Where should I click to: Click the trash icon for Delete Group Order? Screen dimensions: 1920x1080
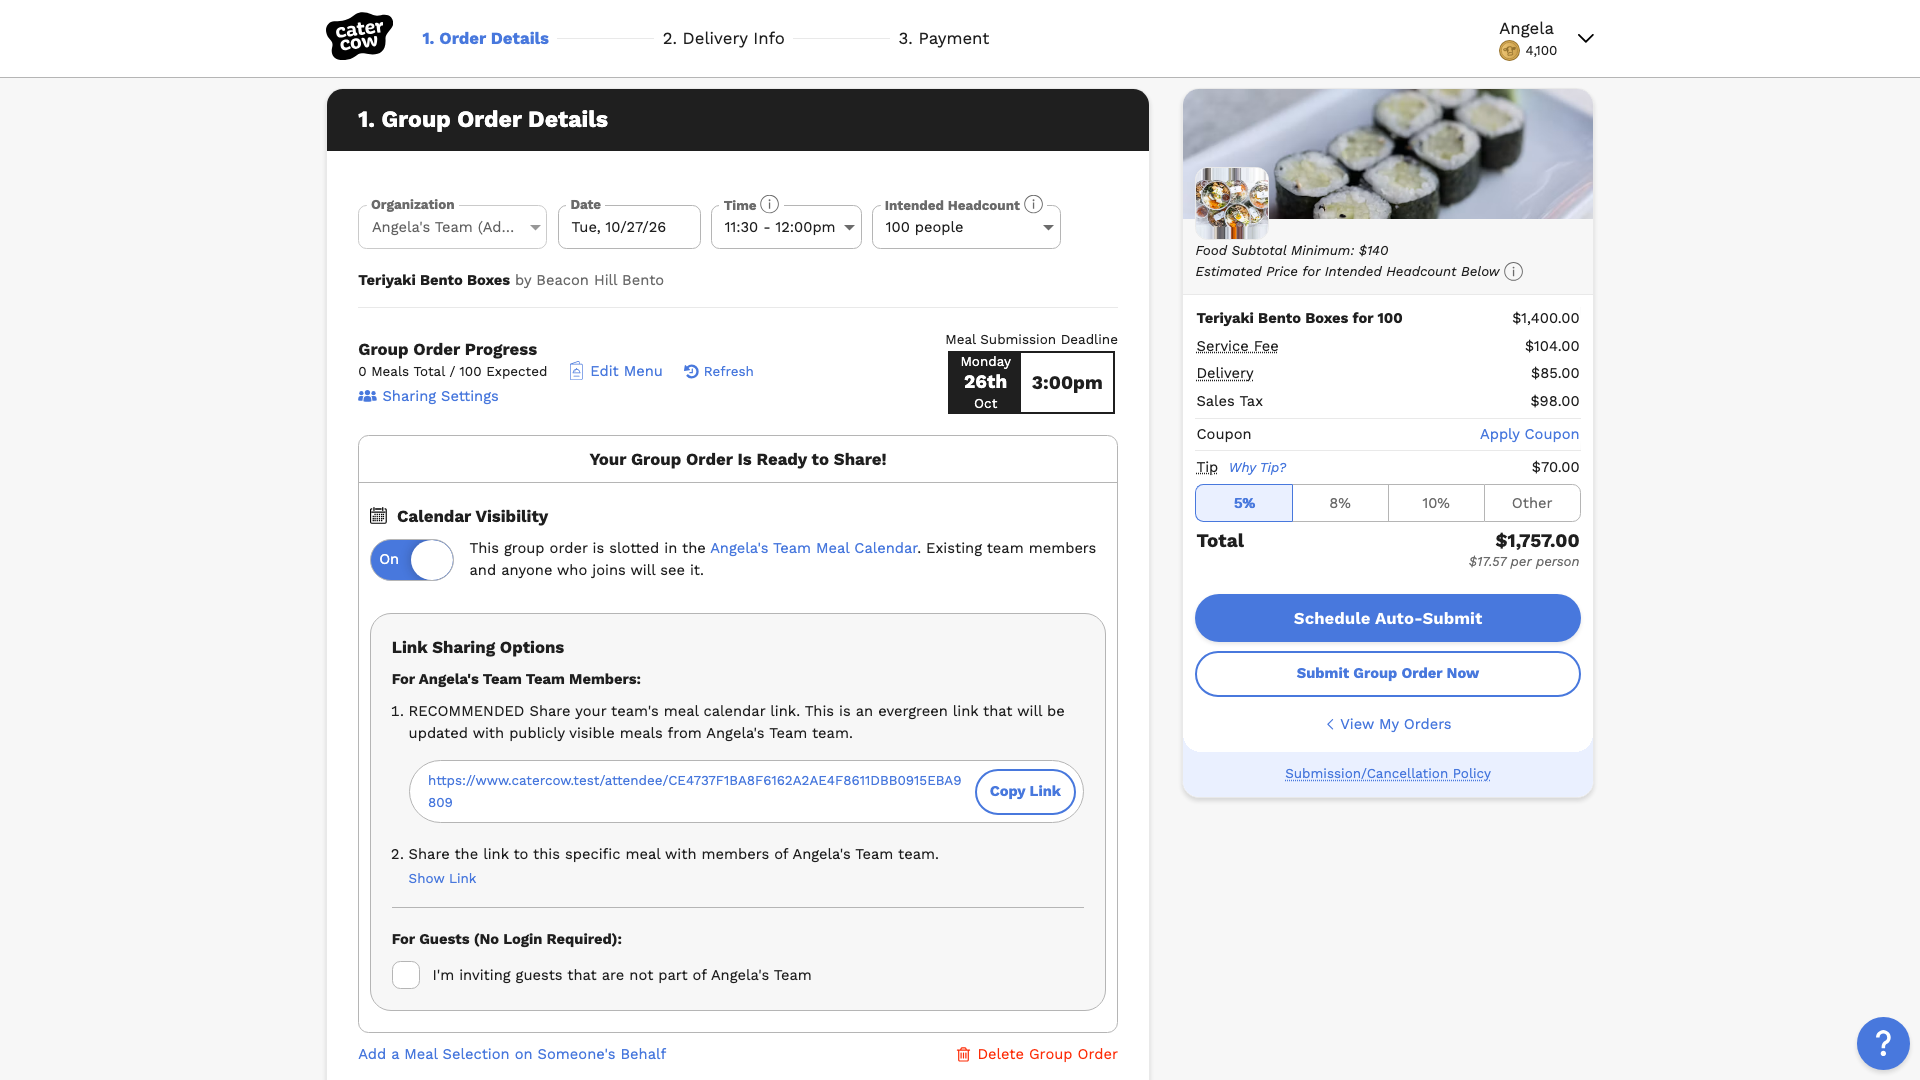(963, 1054)
